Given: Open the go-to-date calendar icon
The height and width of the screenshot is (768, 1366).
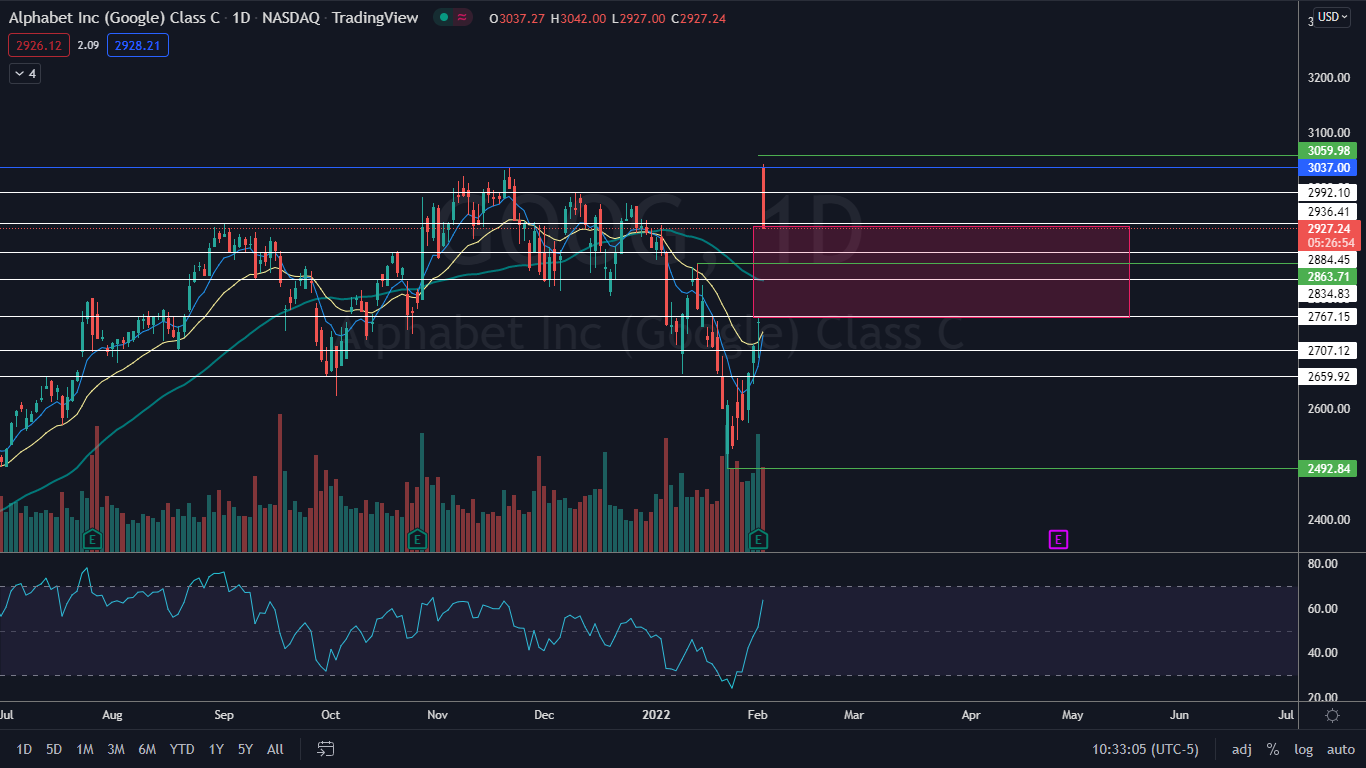Looking at the screenshot, I should click(x=325, y=749).
